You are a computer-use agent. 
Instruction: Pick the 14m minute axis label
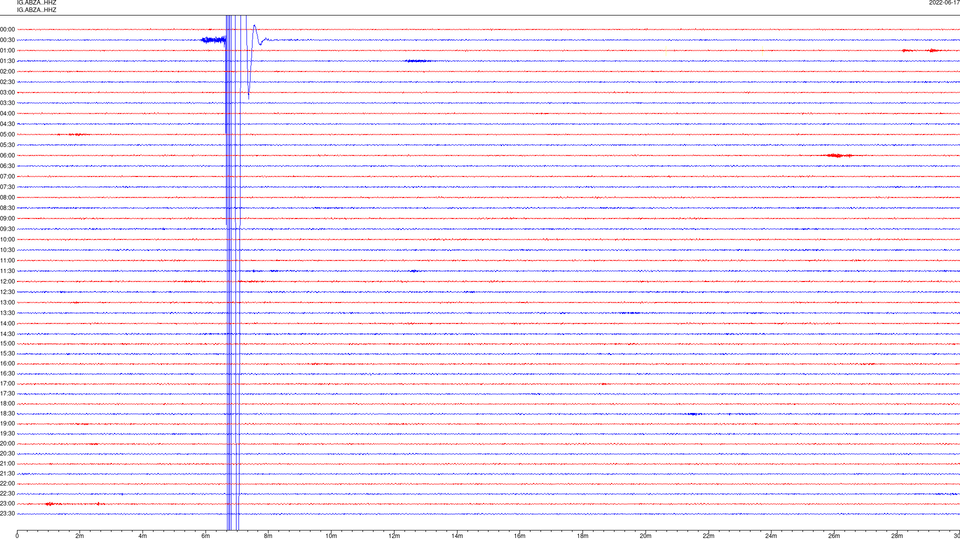coord(457,536)
